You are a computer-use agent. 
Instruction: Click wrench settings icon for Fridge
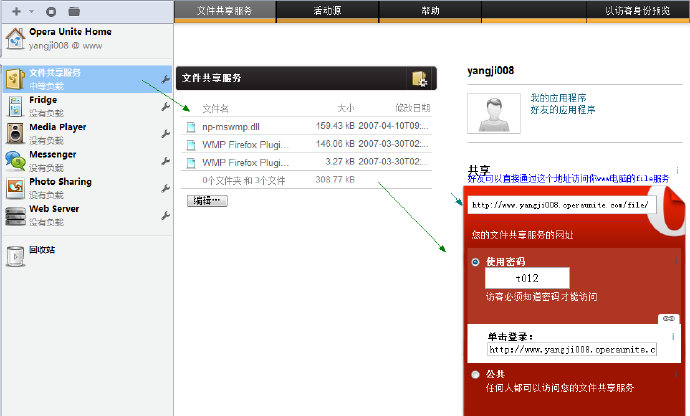pos(165,107)
